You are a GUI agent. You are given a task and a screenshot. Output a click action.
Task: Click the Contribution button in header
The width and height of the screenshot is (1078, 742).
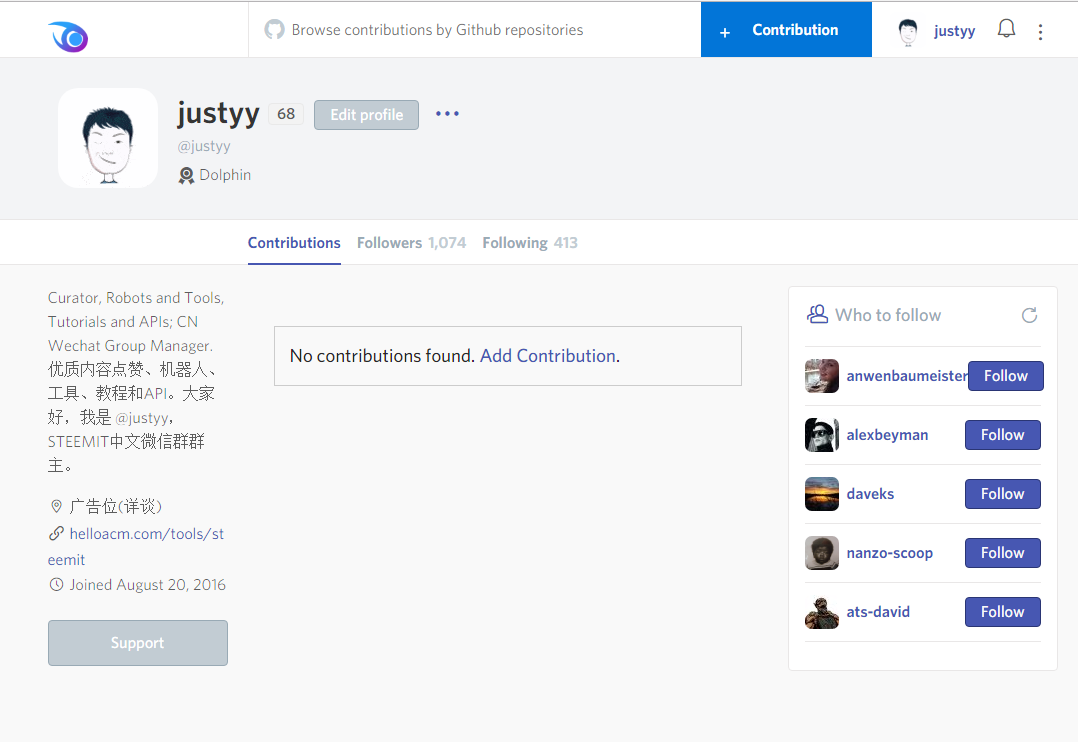(786, 30)
